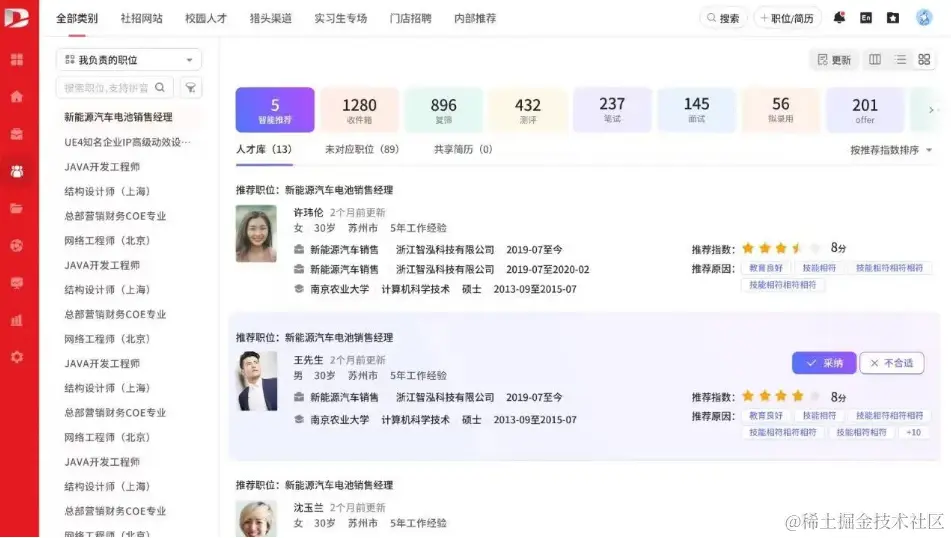Switch to card grid view icon
This screenshot has width=951, height=538.
click(924, 59)
